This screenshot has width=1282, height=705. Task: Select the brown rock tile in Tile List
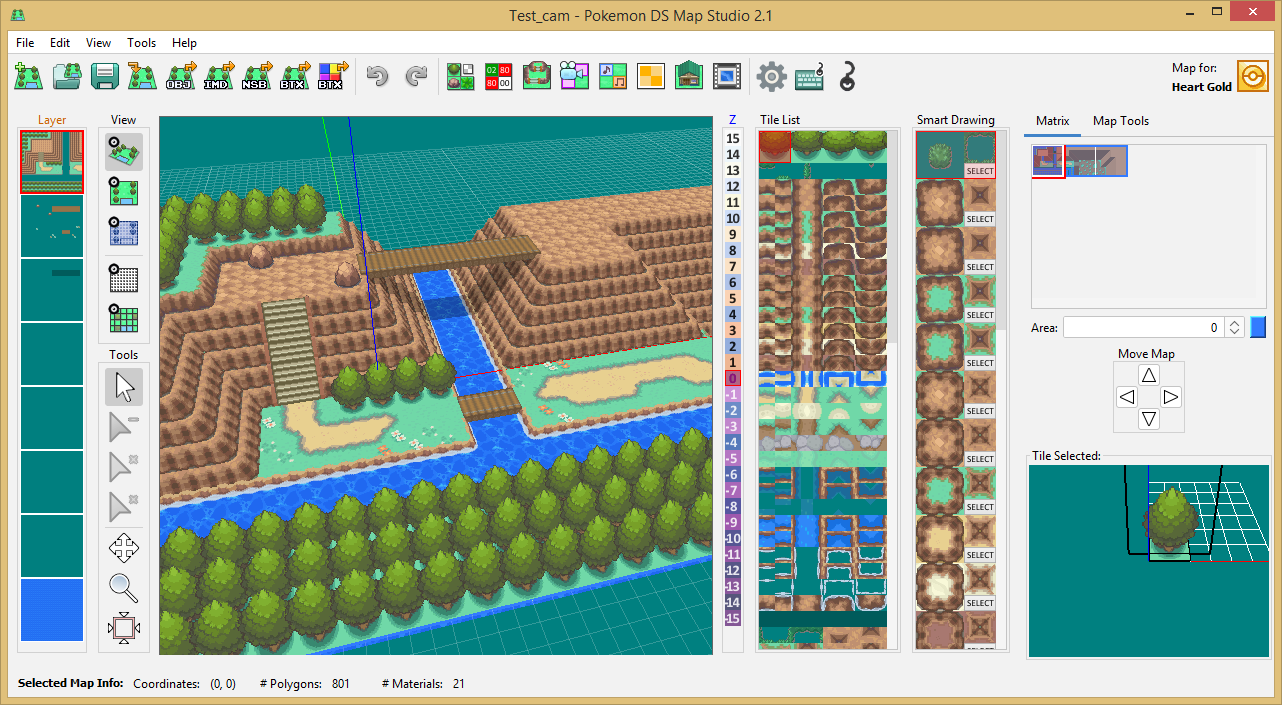[x=775, y=146]
